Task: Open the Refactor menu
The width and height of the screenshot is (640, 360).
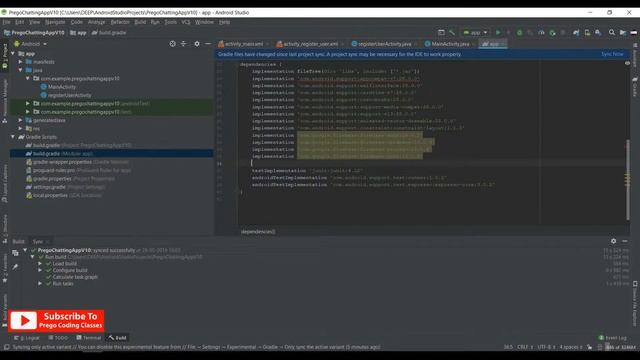Action: tap(120, 22)
